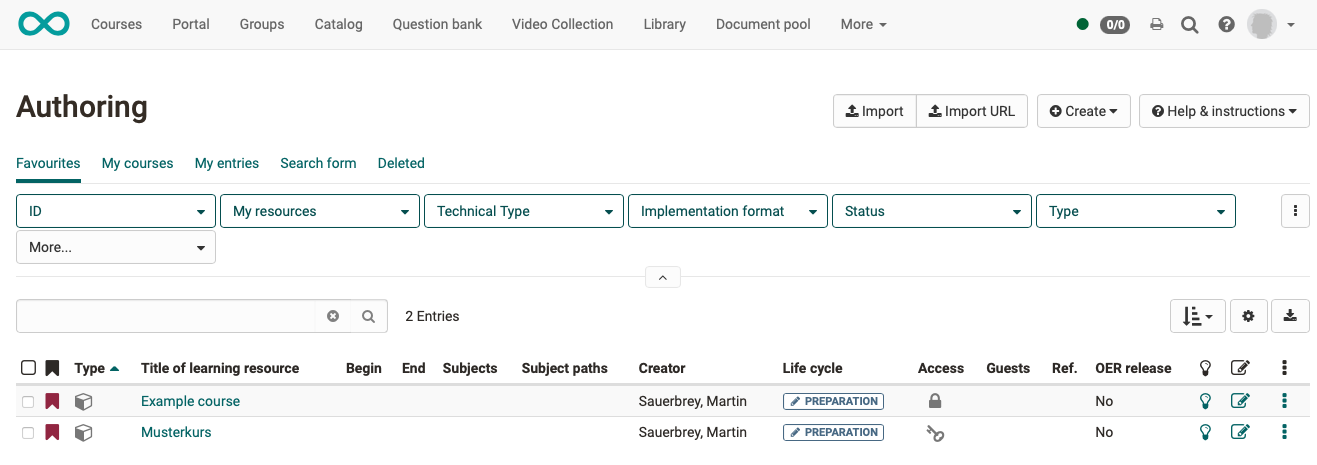Toggle the select-all checkbox in header
Viewport: 1317px width, 465px height.
(x=28, y=368)
